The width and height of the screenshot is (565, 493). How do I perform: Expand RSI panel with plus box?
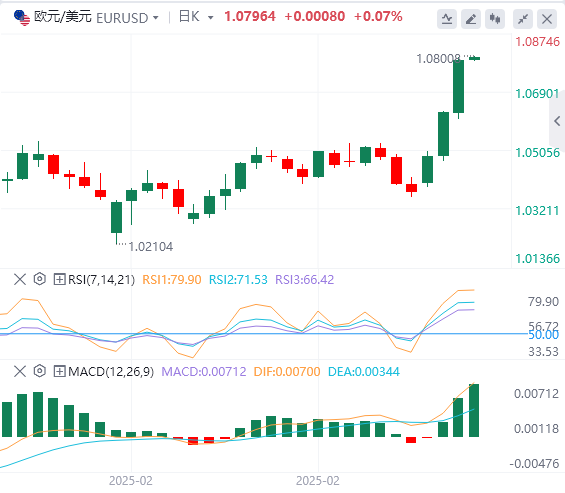pos(59,279)
